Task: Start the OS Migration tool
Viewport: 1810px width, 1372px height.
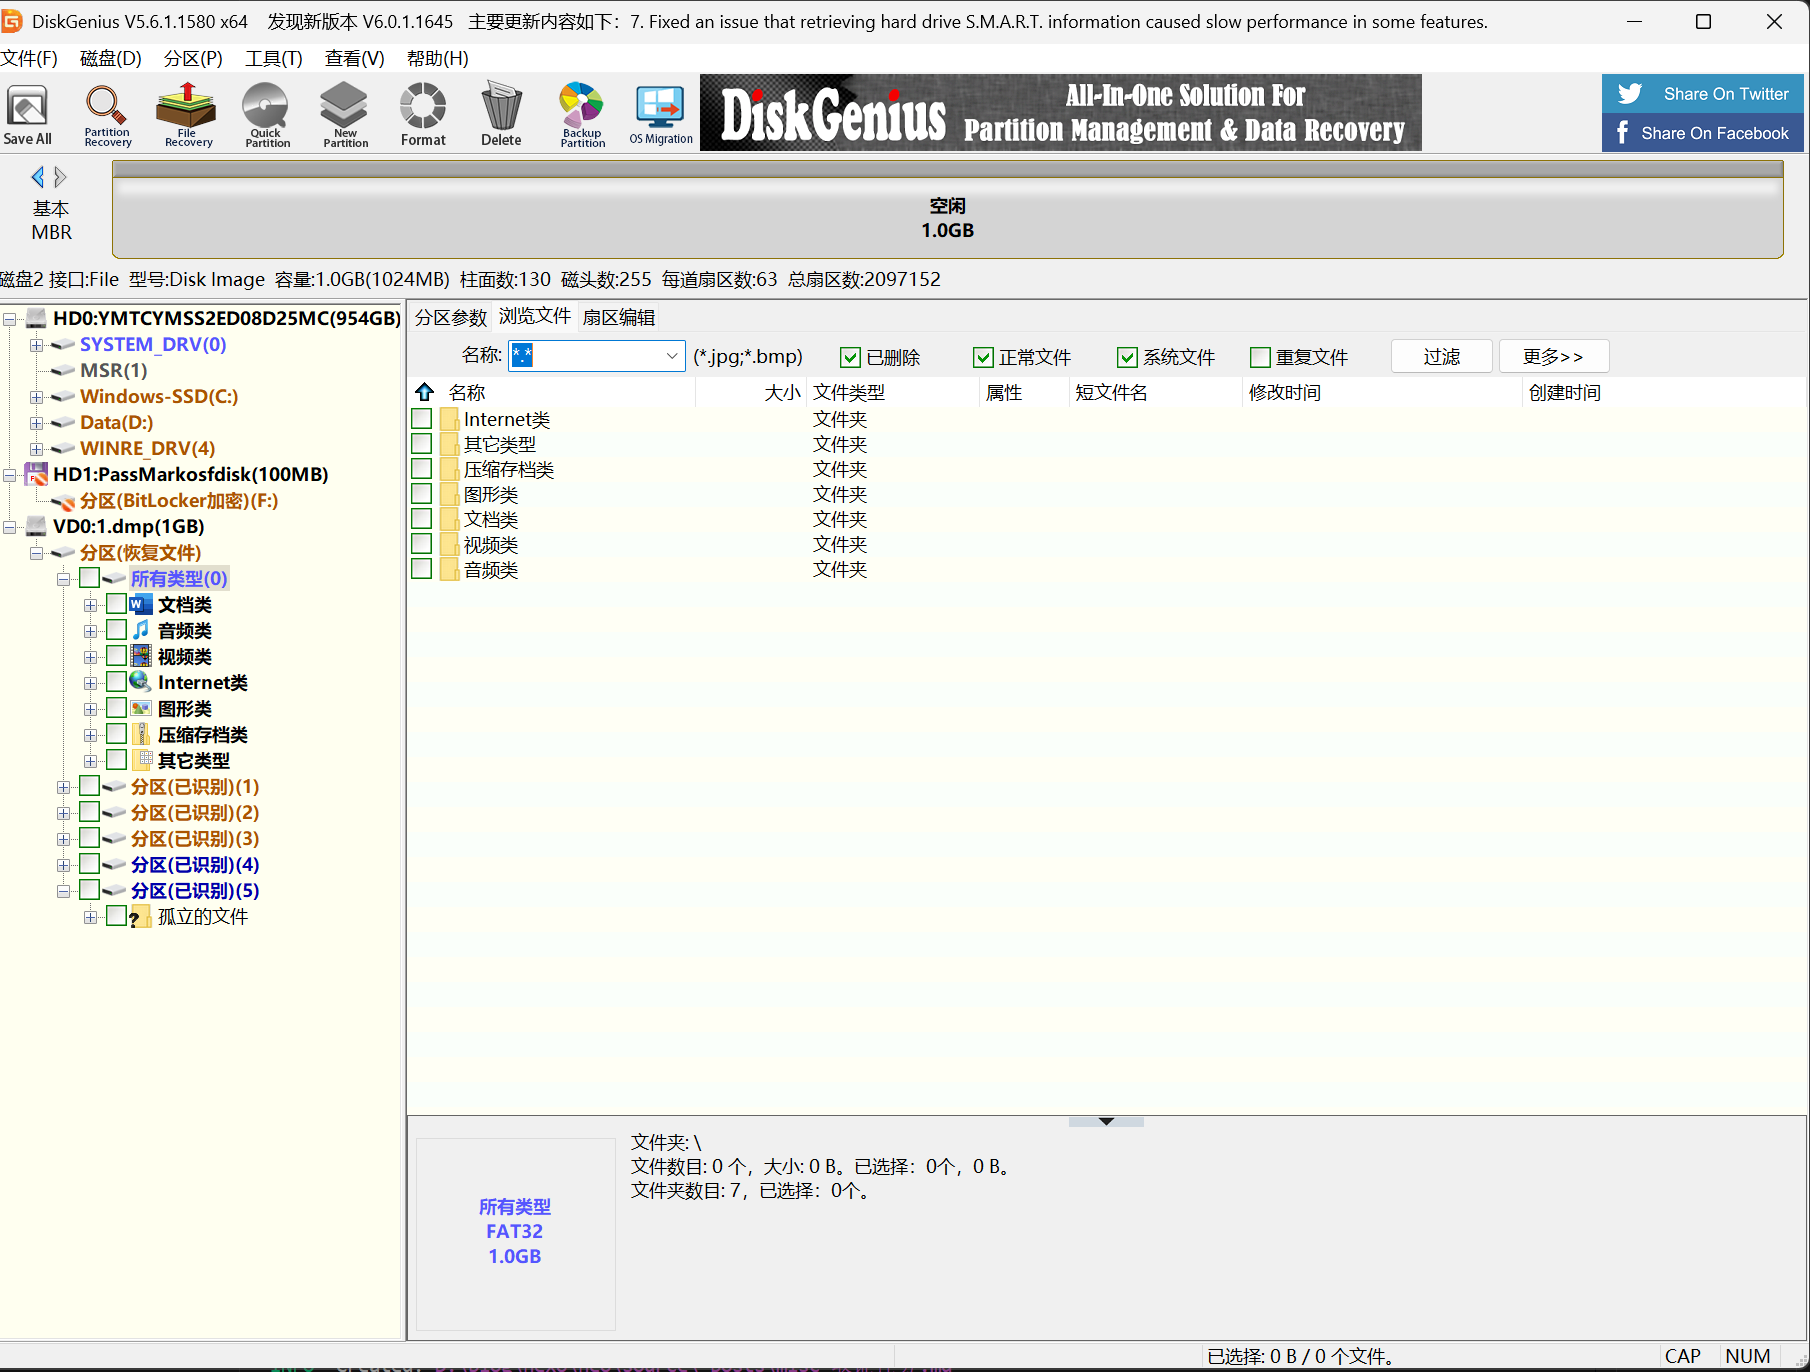Action: pos(661,114)
